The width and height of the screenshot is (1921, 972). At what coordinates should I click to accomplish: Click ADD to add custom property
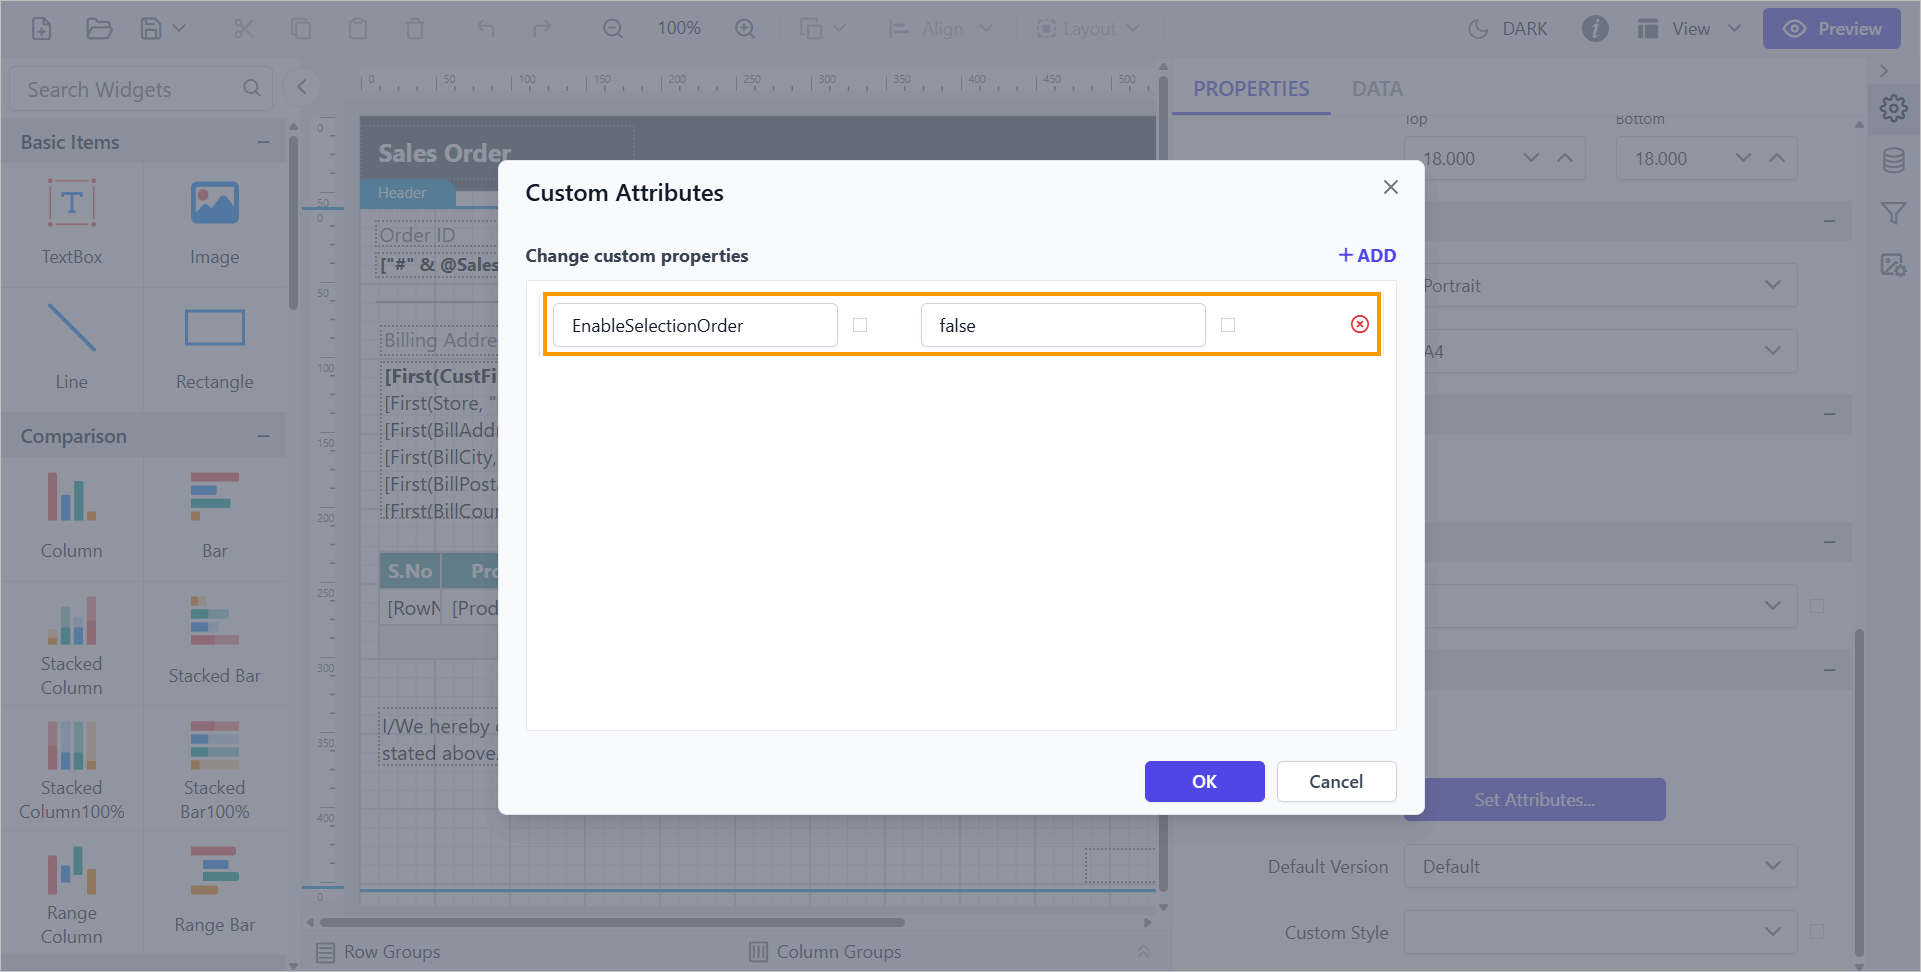click(x=1367, y=256)
